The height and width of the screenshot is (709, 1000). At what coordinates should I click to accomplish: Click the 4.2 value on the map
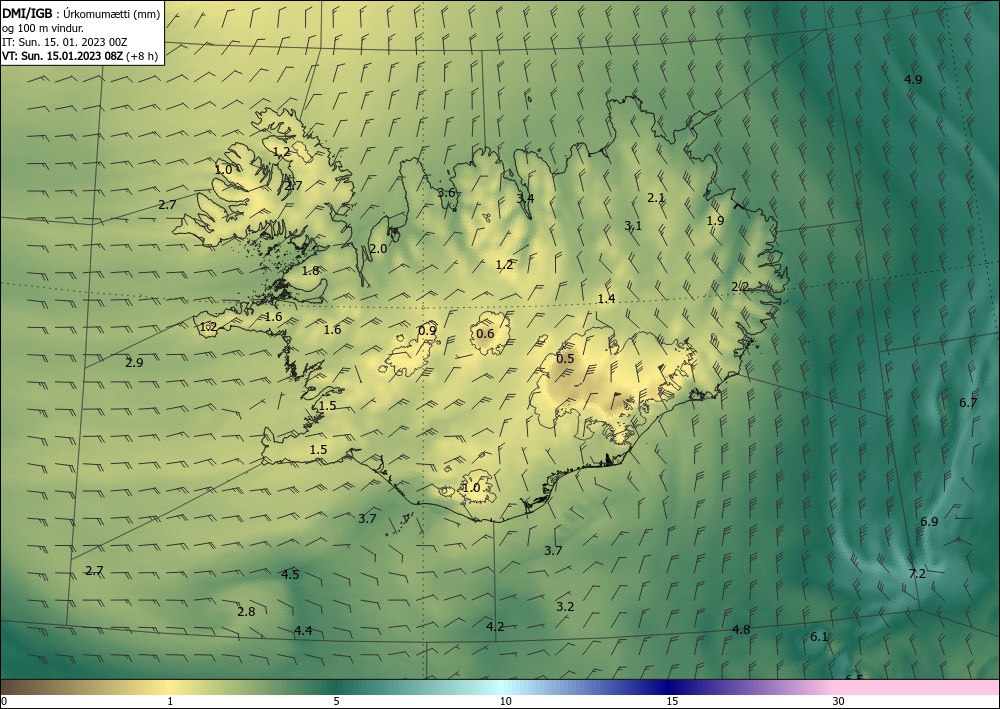click(495, 627)
